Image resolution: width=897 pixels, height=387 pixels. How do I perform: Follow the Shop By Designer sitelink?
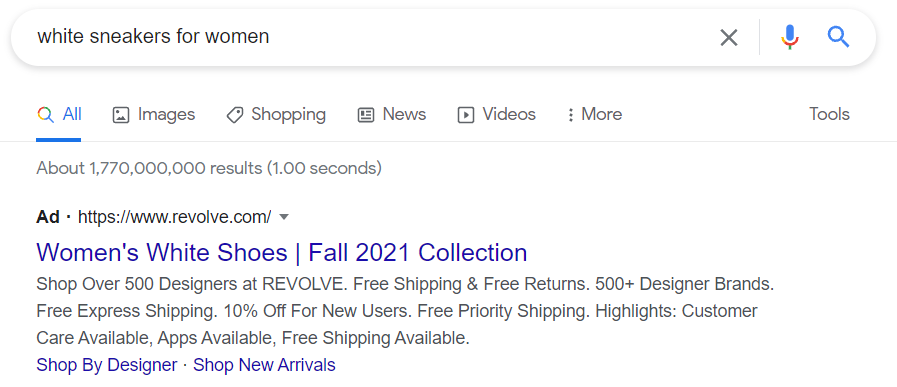click(x=106, y=365)
